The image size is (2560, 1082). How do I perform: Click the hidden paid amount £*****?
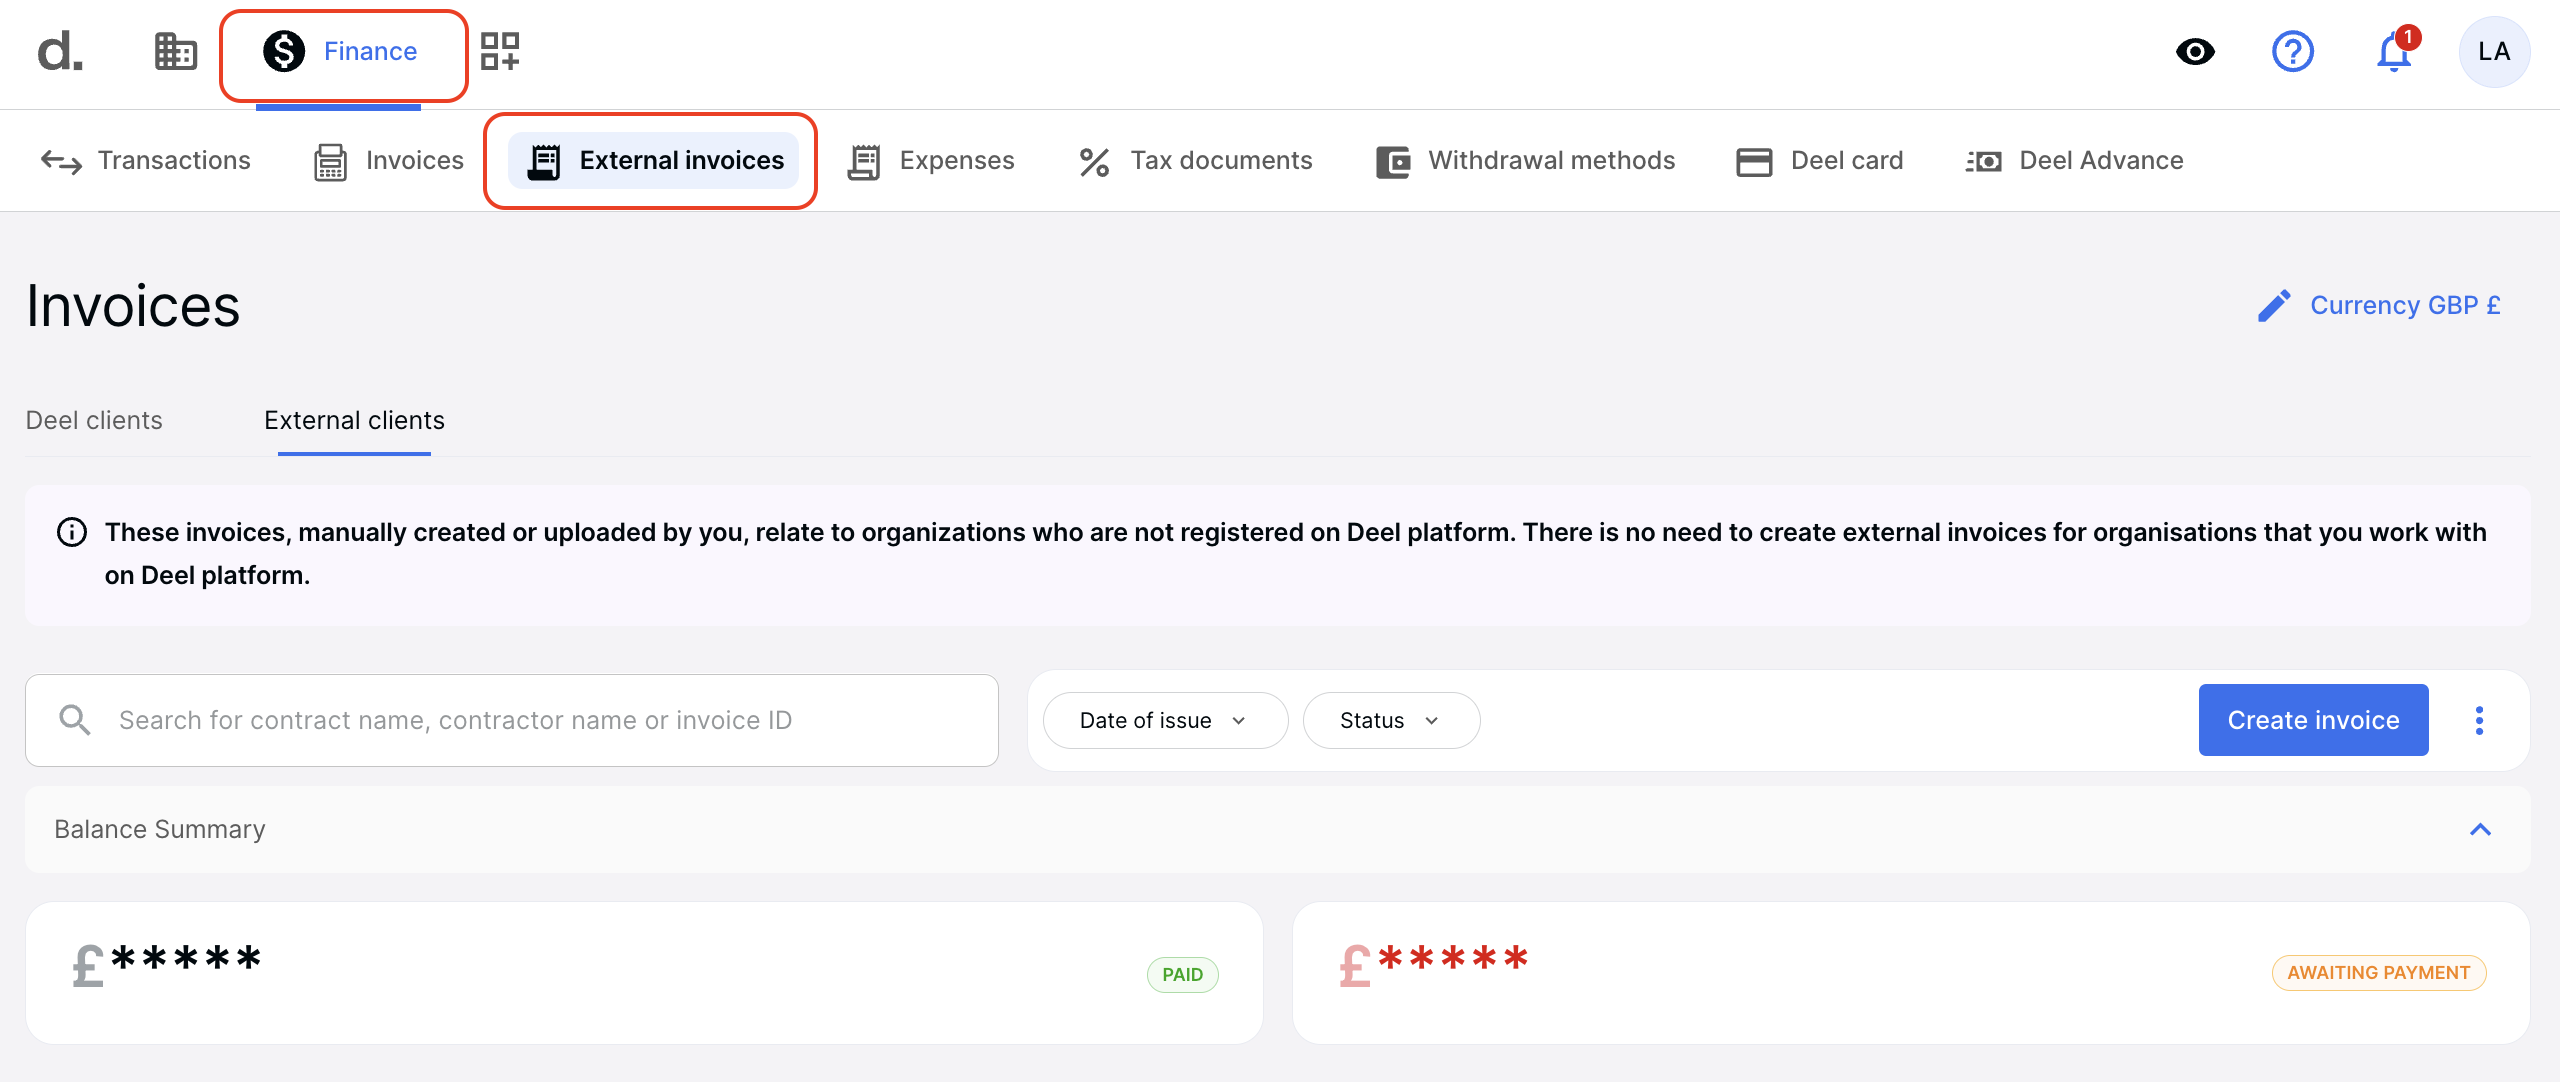click(166, 966)
